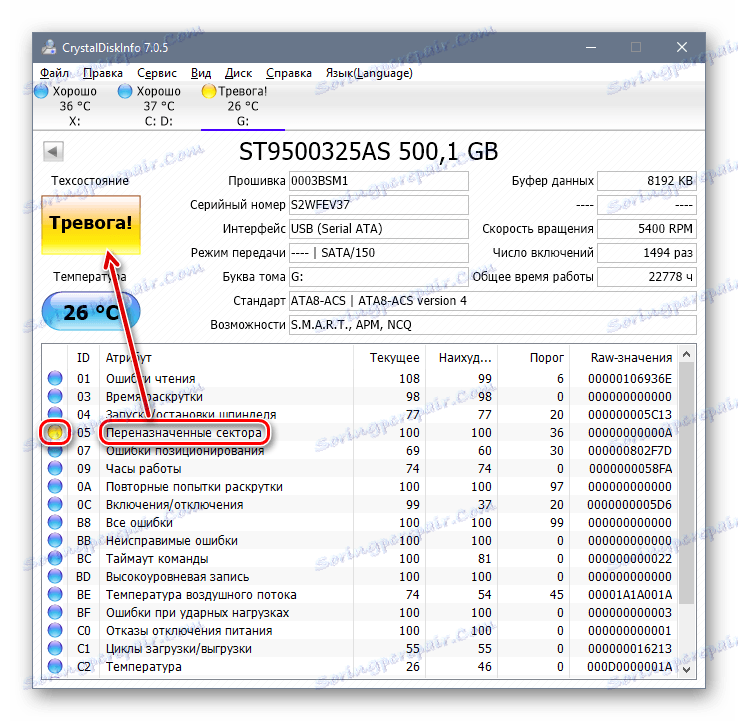The height and width of the screenshot is (721, 738).
Task: Select disk X: with Хорошо status
Action: [75, 106]
